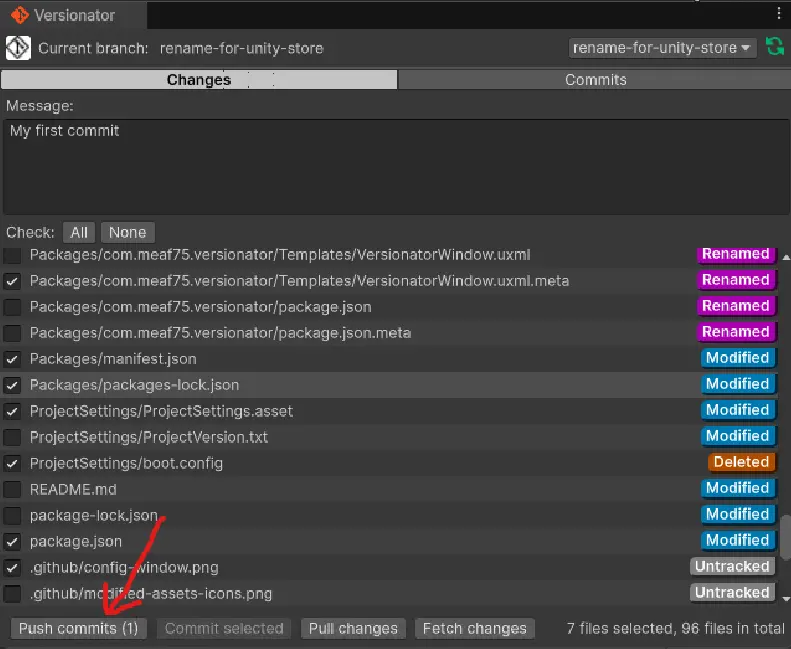Screen dimensions: 791x649
Task: Click the Renamed badge for package.json.meta
Action: coord(736,332)
